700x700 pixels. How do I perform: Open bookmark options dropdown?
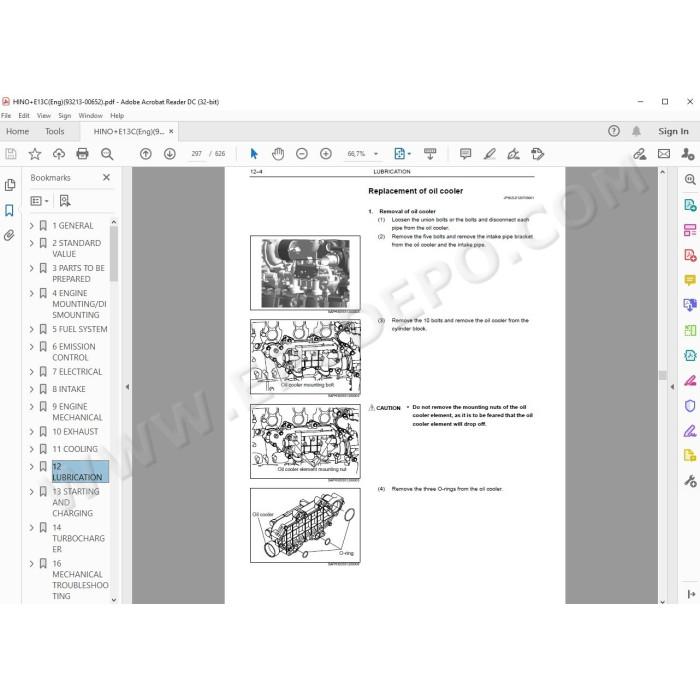pyautogui.click(x=39, y=201)
